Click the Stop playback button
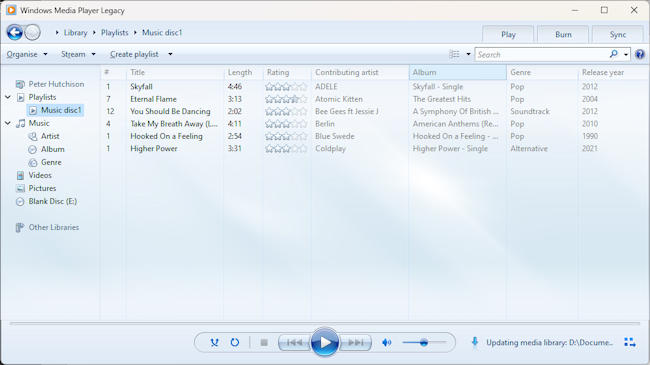 [264, 343]
